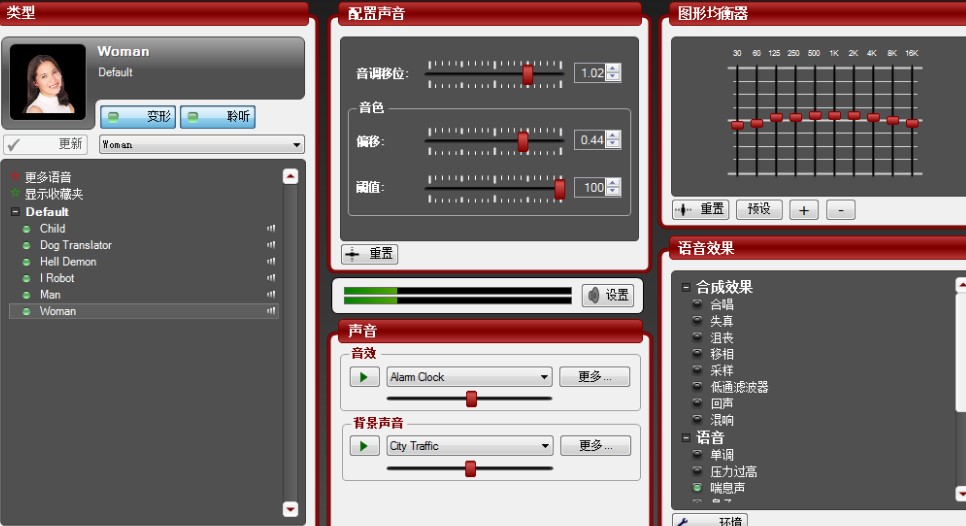Enable the 回声 echo effect
Screen dimensions: 966x526
click(697, 403)
